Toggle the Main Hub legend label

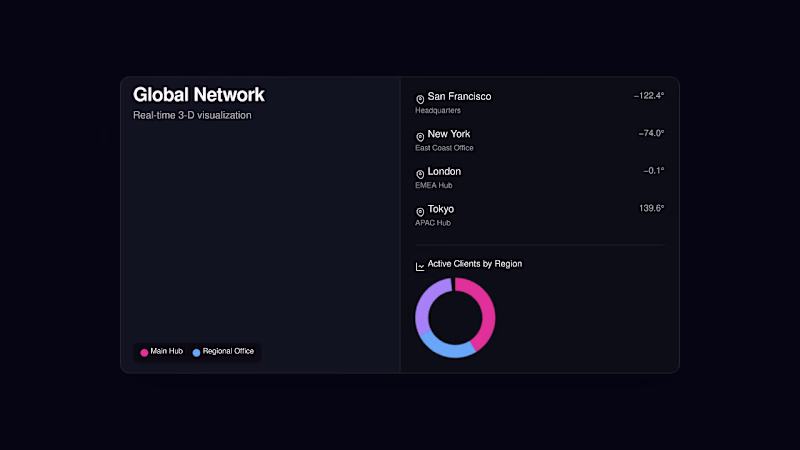coord(166,351)
